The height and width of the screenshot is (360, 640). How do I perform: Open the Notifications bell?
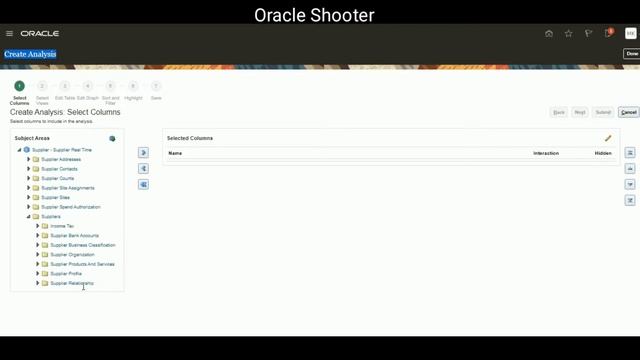608,33
